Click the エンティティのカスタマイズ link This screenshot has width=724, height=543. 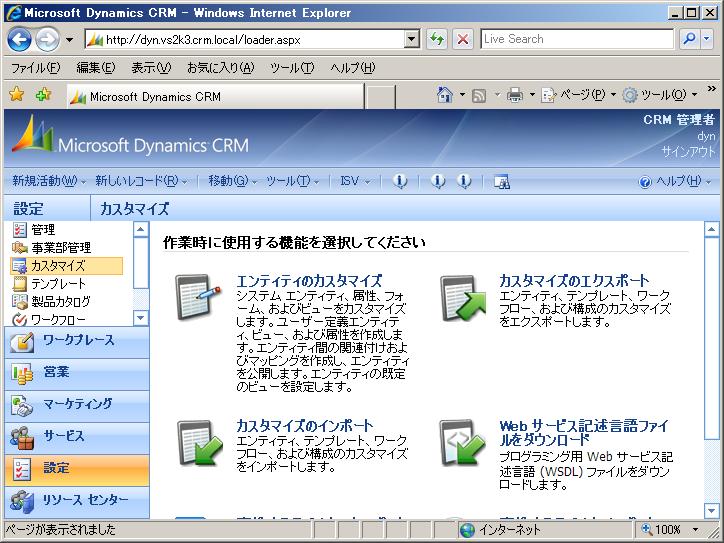click(x=309, y=281)
